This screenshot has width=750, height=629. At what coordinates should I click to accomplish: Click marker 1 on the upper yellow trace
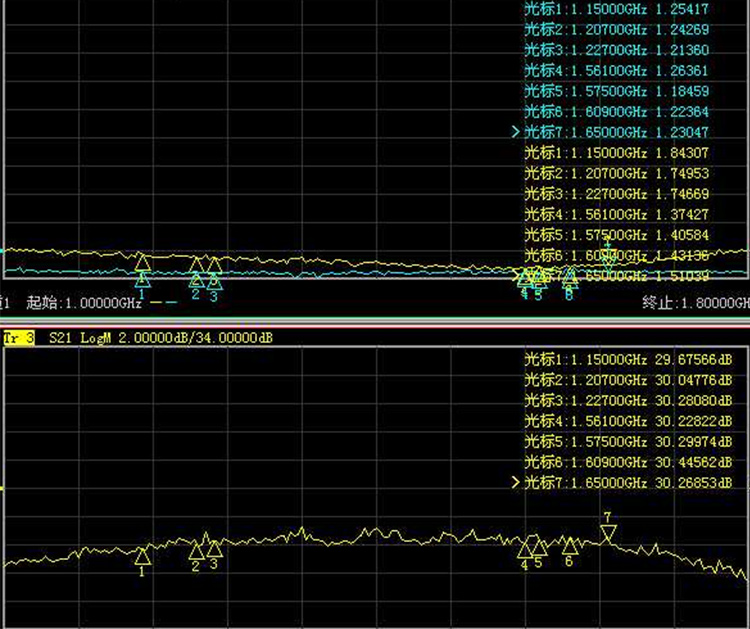142,262
